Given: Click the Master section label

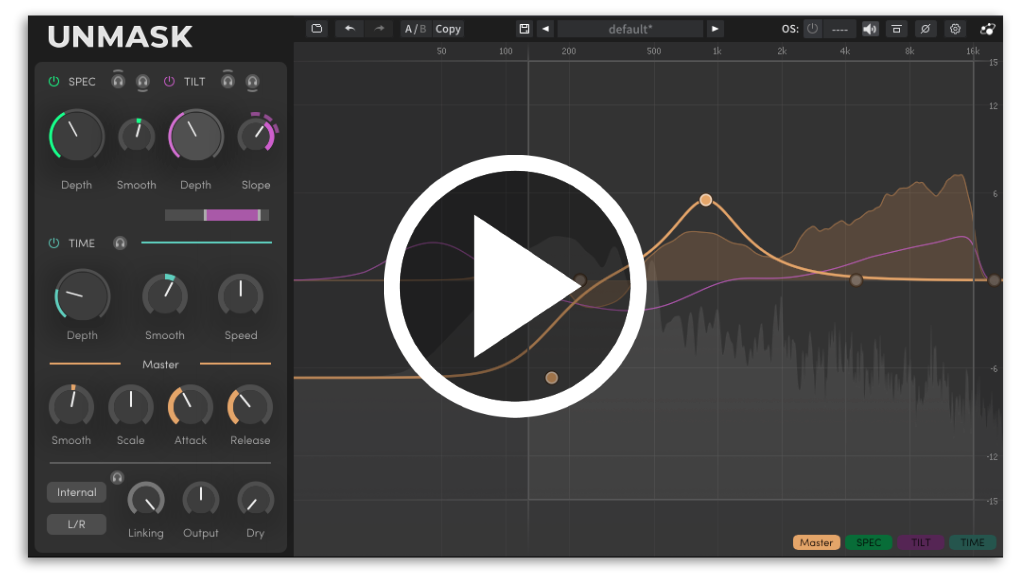Looking at the screenshot, I should tap(160, 364).
